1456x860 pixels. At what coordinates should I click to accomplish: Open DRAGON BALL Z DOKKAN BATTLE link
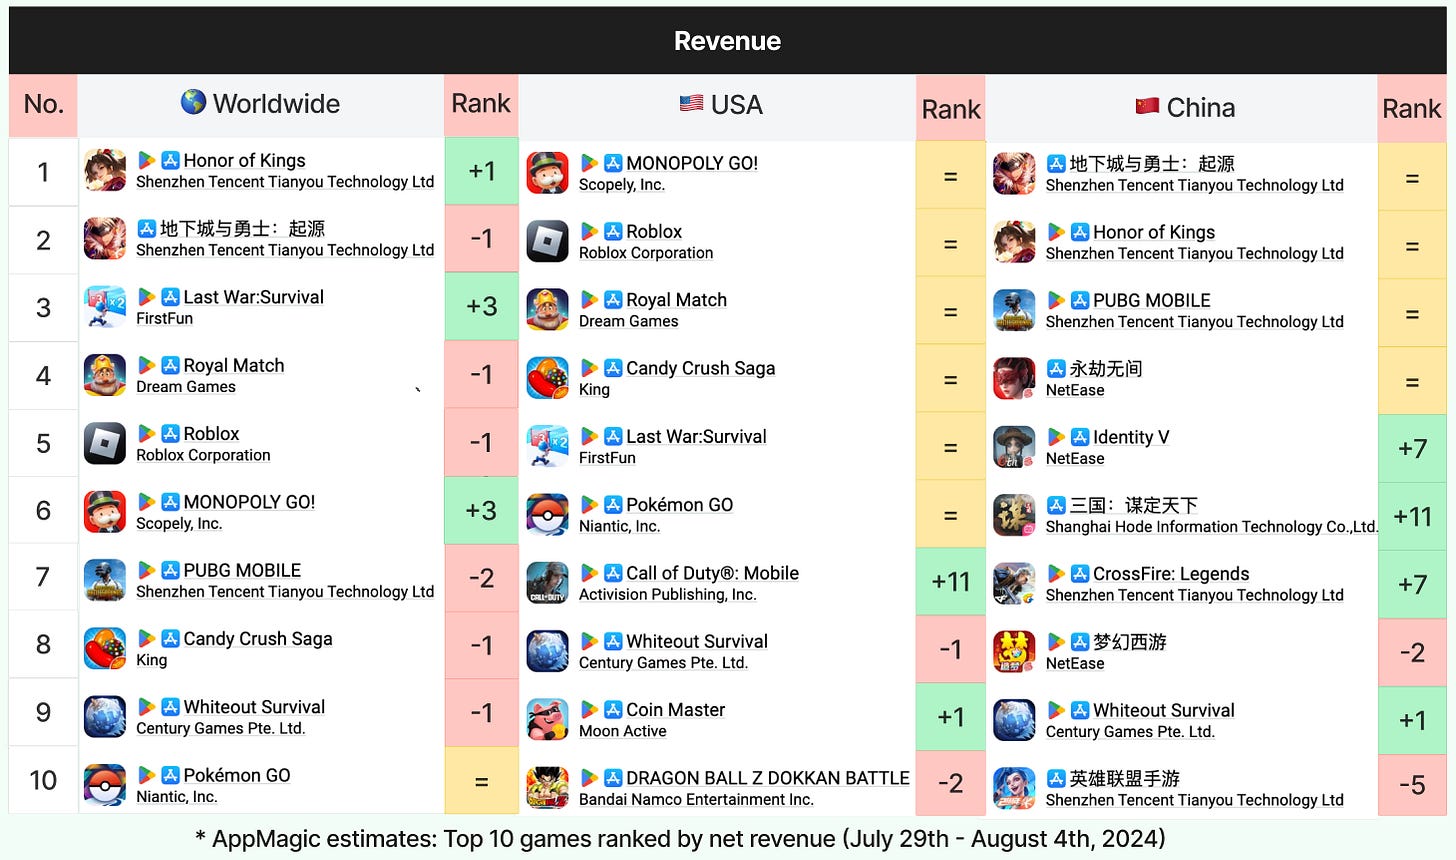click(767, 778)
